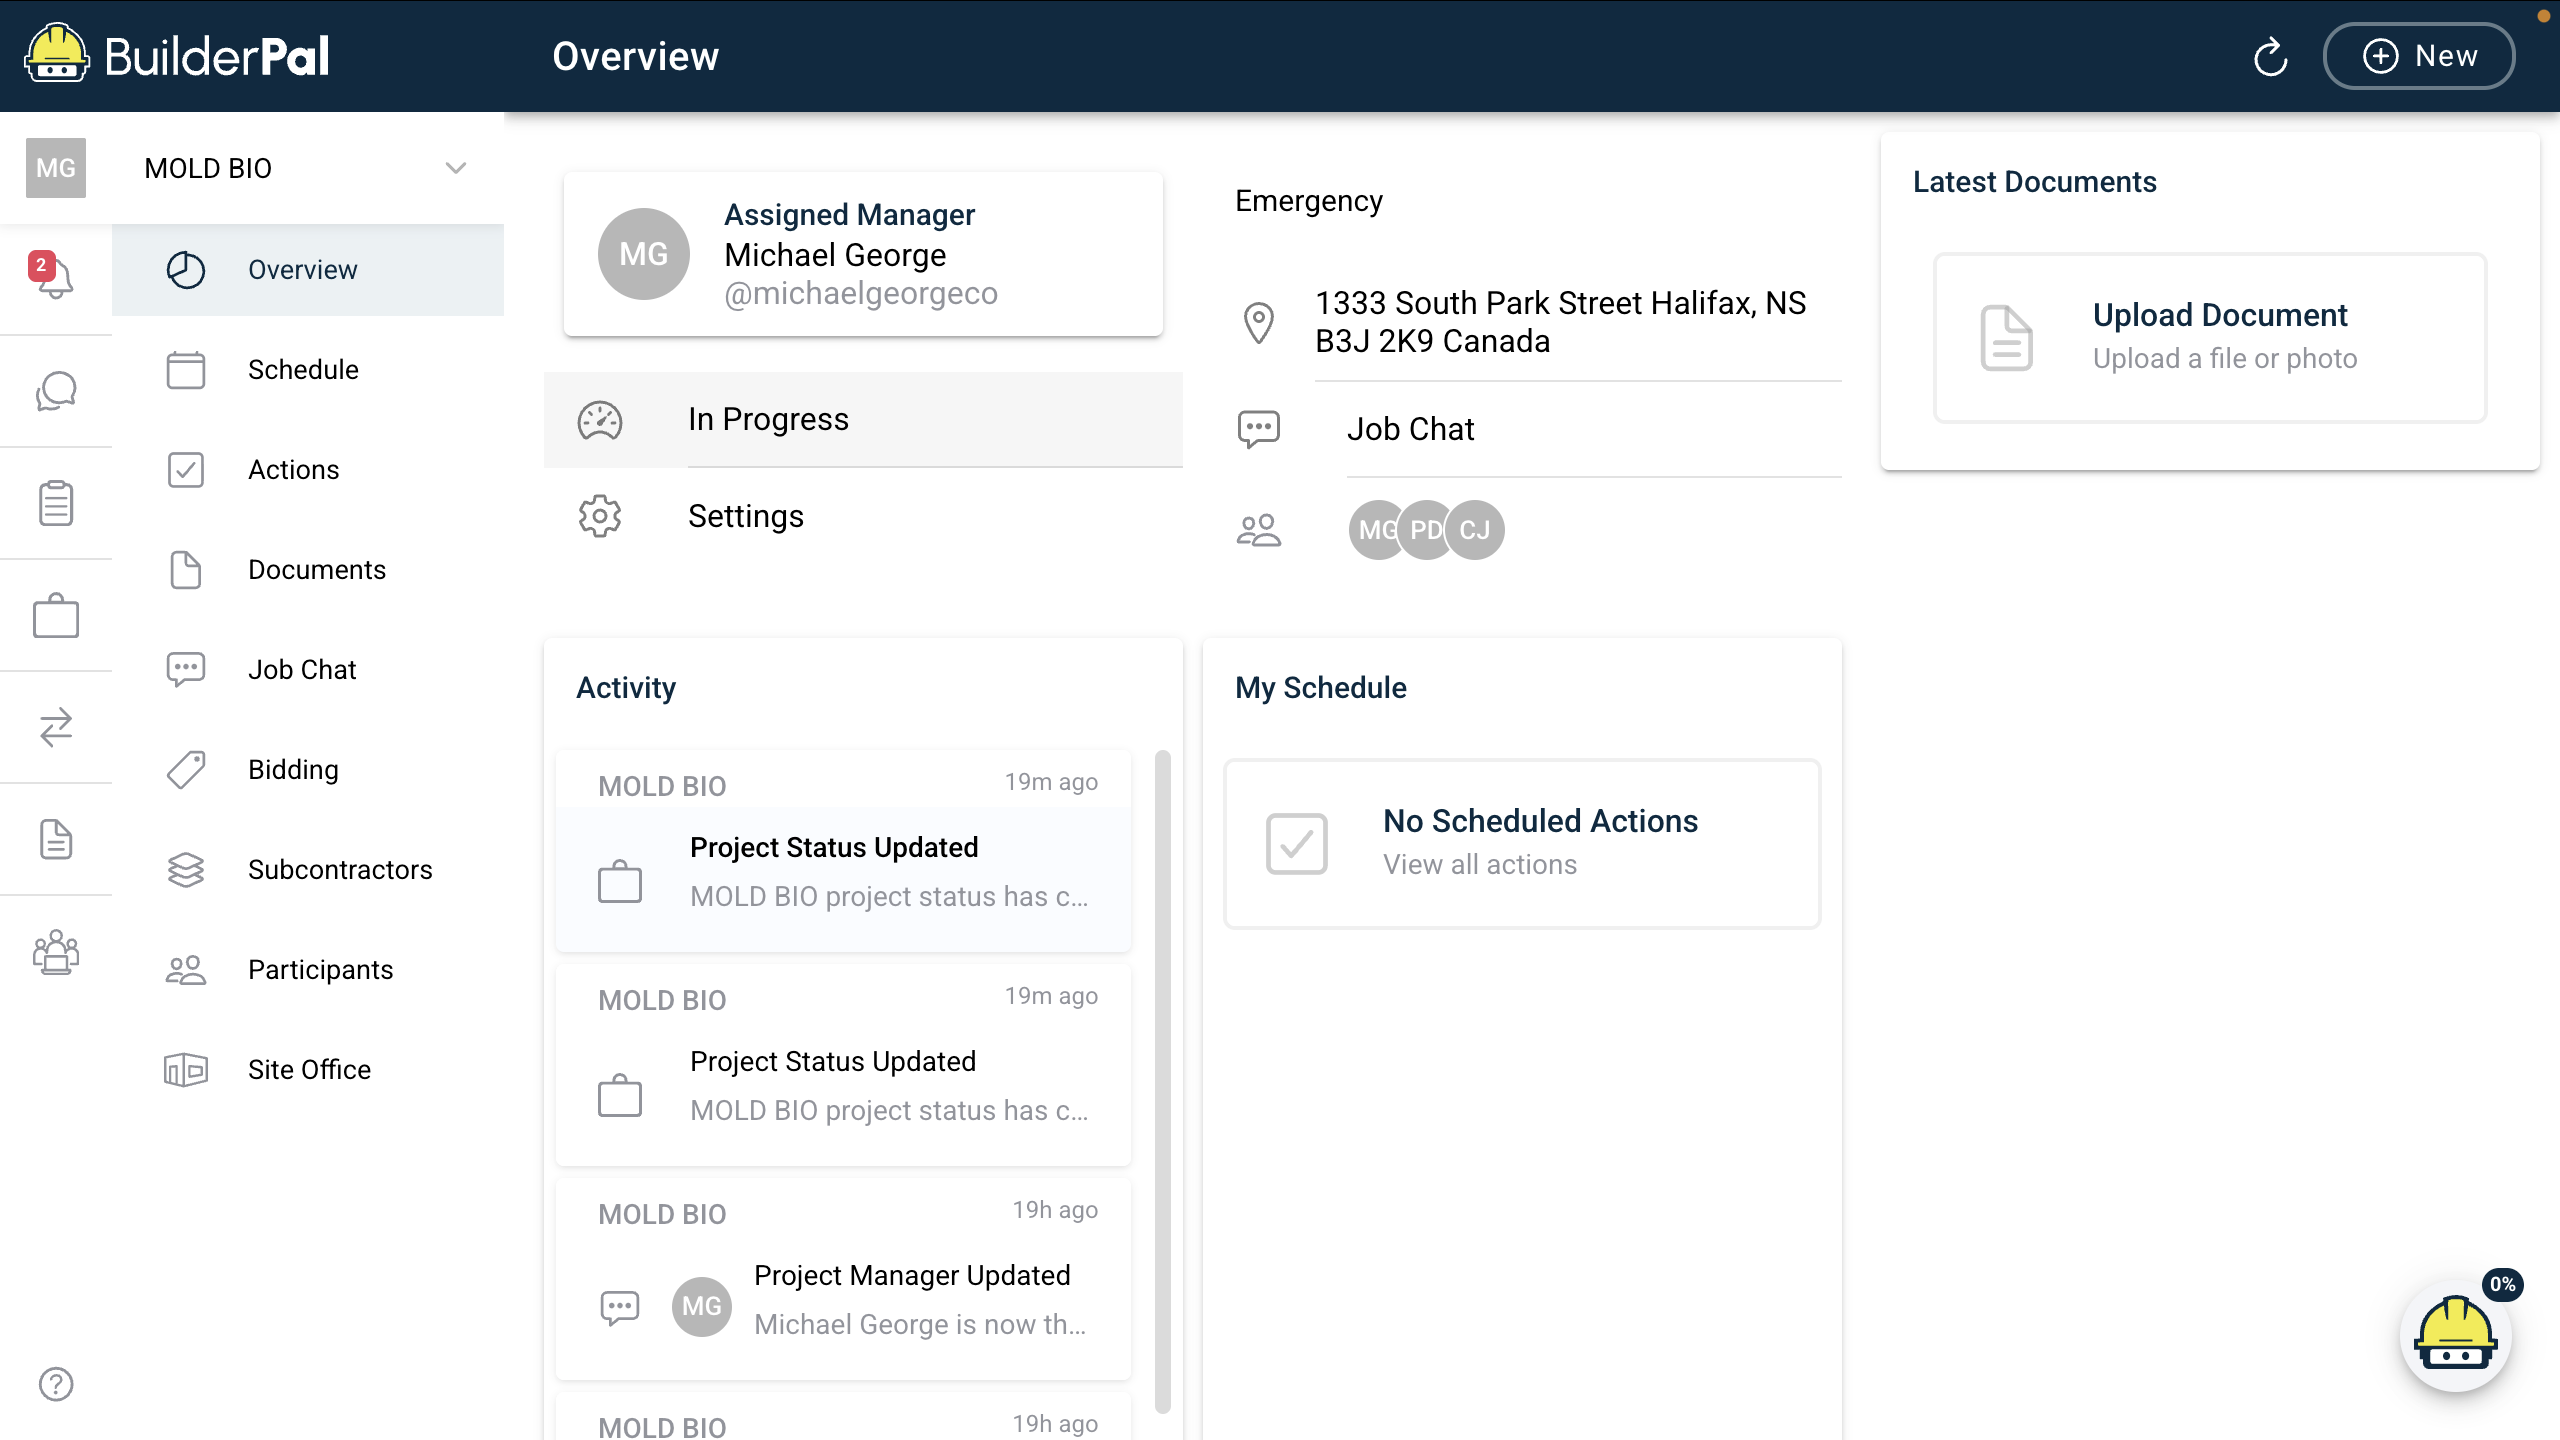This screenshot has height=1440, width=2560.
Task: Click the transfer arrows icon in left rail
Action: tap(55, 727)
